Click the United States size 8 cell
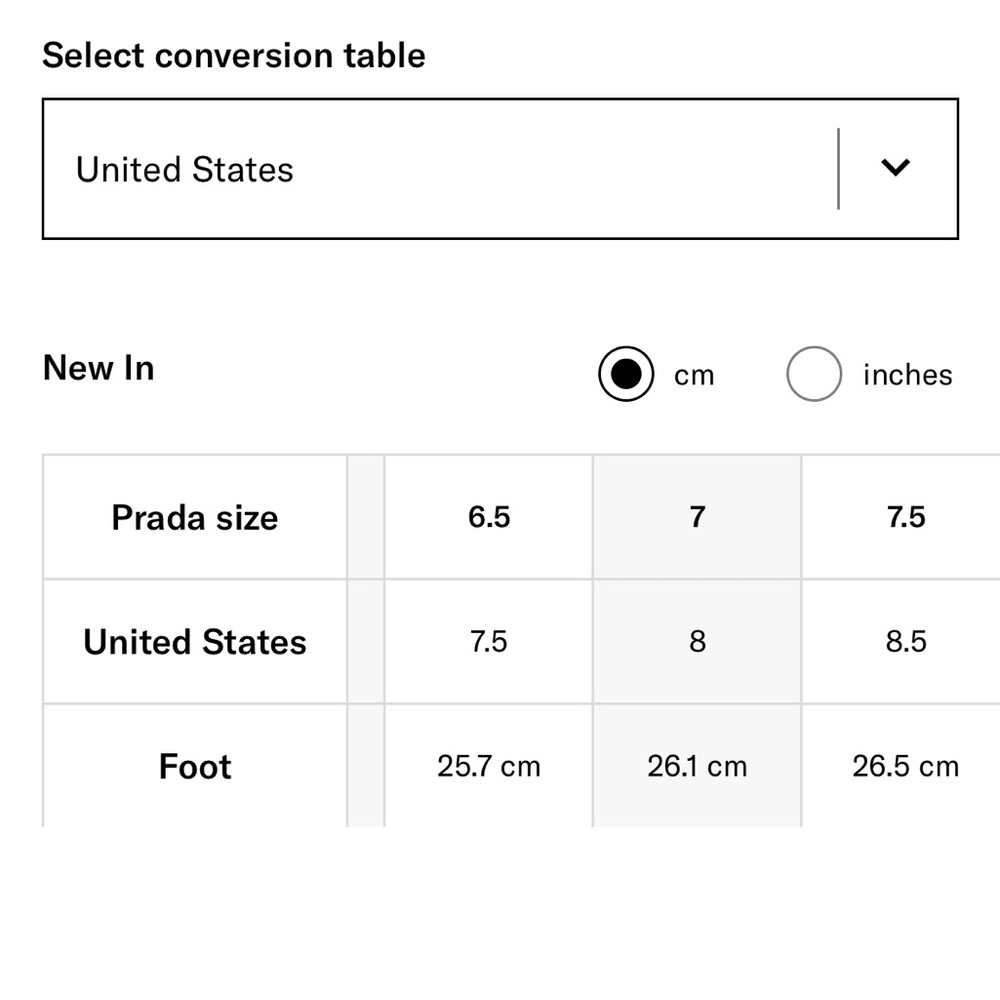The image size is (1000, 1000). click(x=697, y=642)
